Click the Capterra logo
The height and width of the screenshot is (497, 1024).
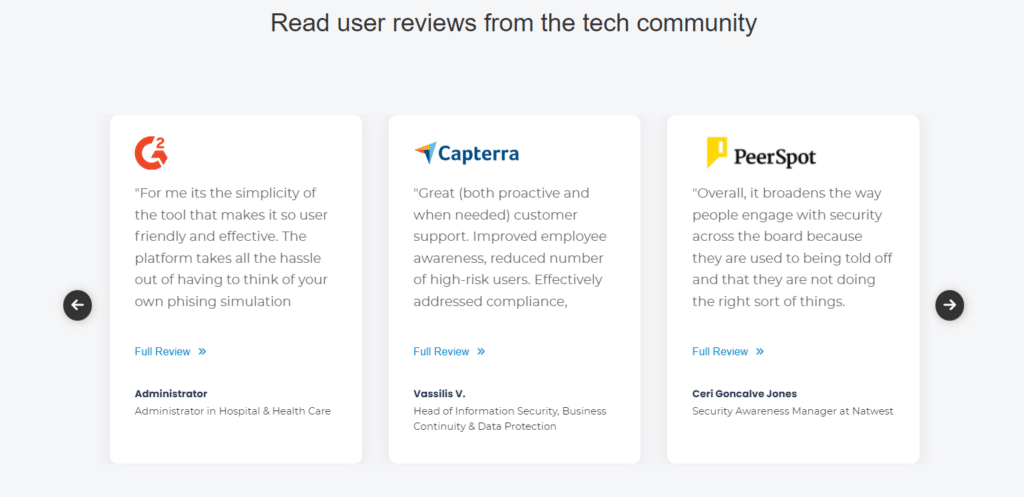coord(467,153)
